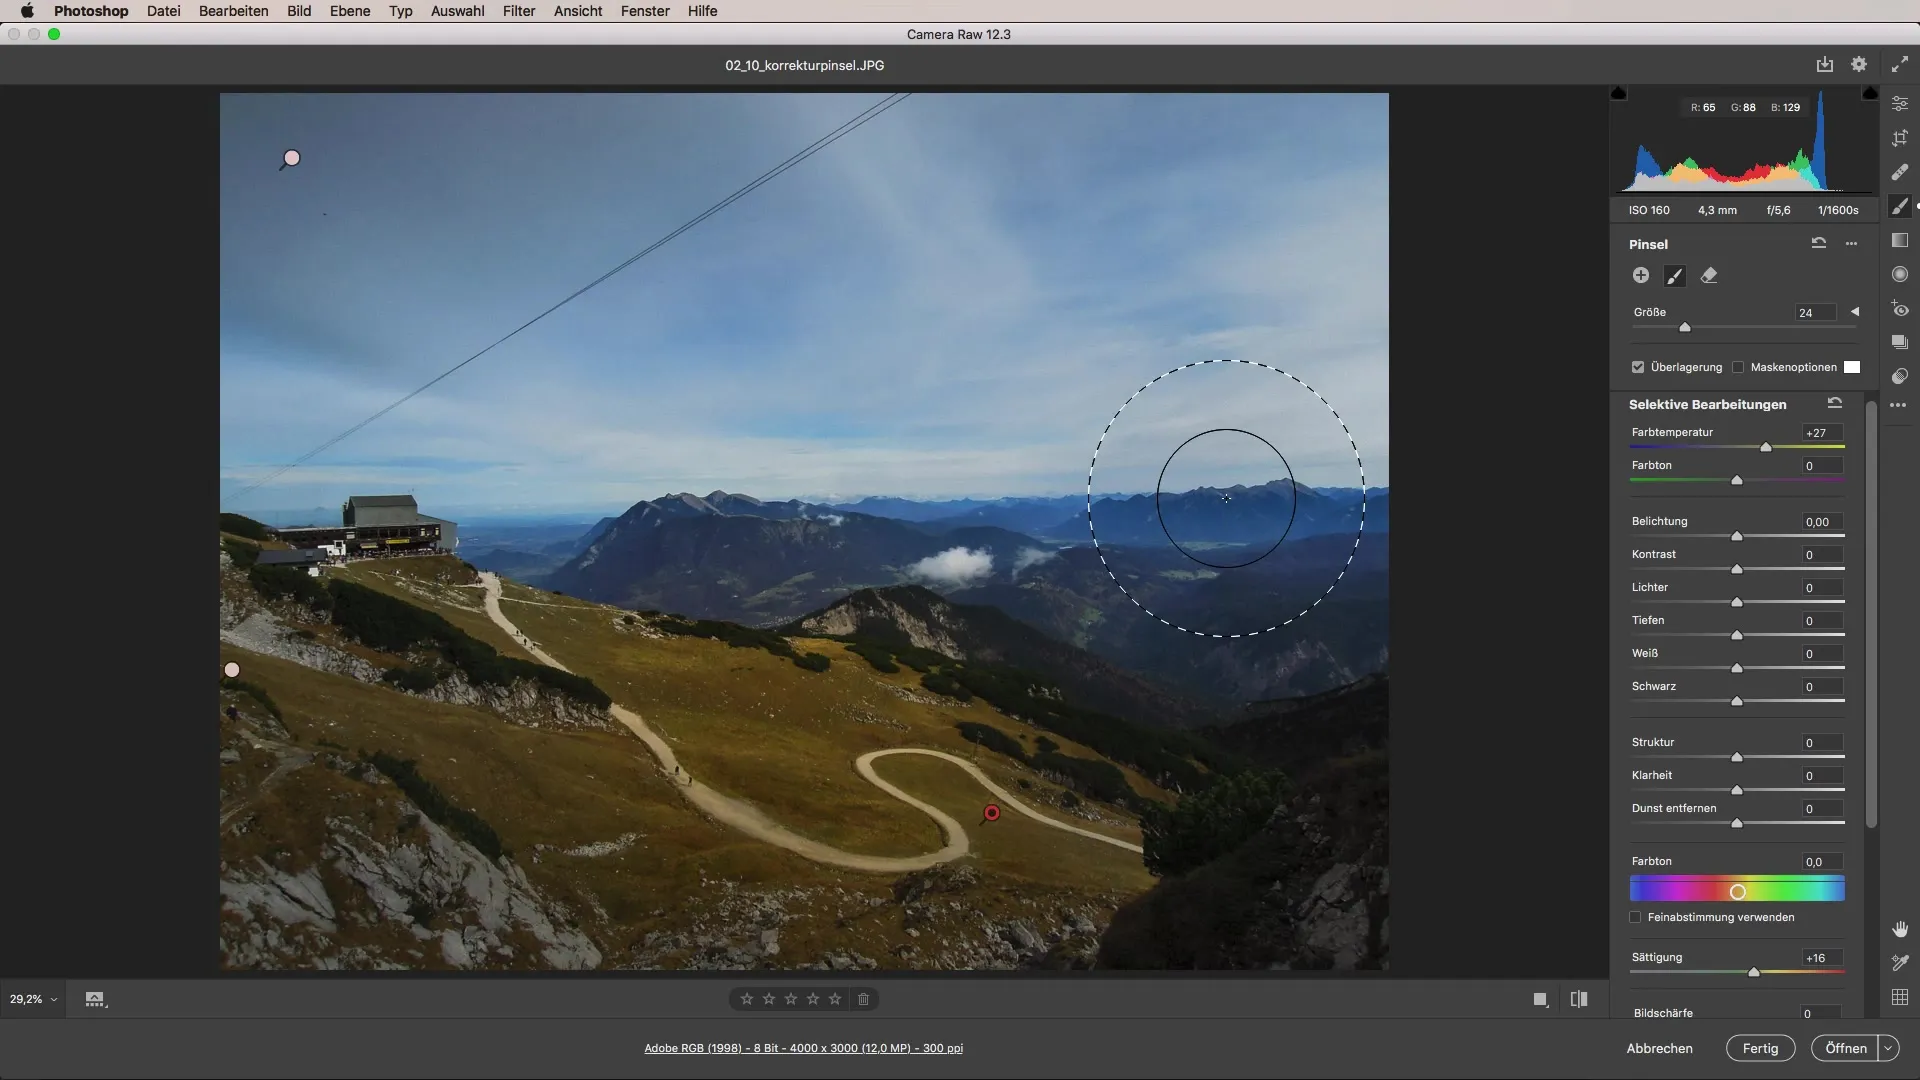Click the Abbrechen button
1920x1080 pixels.
[x=1659, y=1048]
